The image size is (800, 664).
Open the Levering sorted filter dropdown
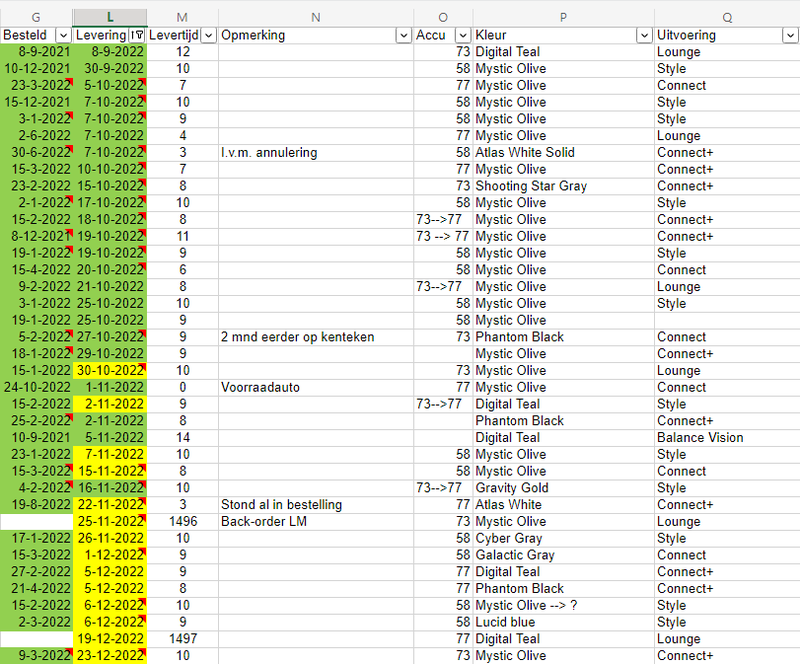tap(137, 35)
